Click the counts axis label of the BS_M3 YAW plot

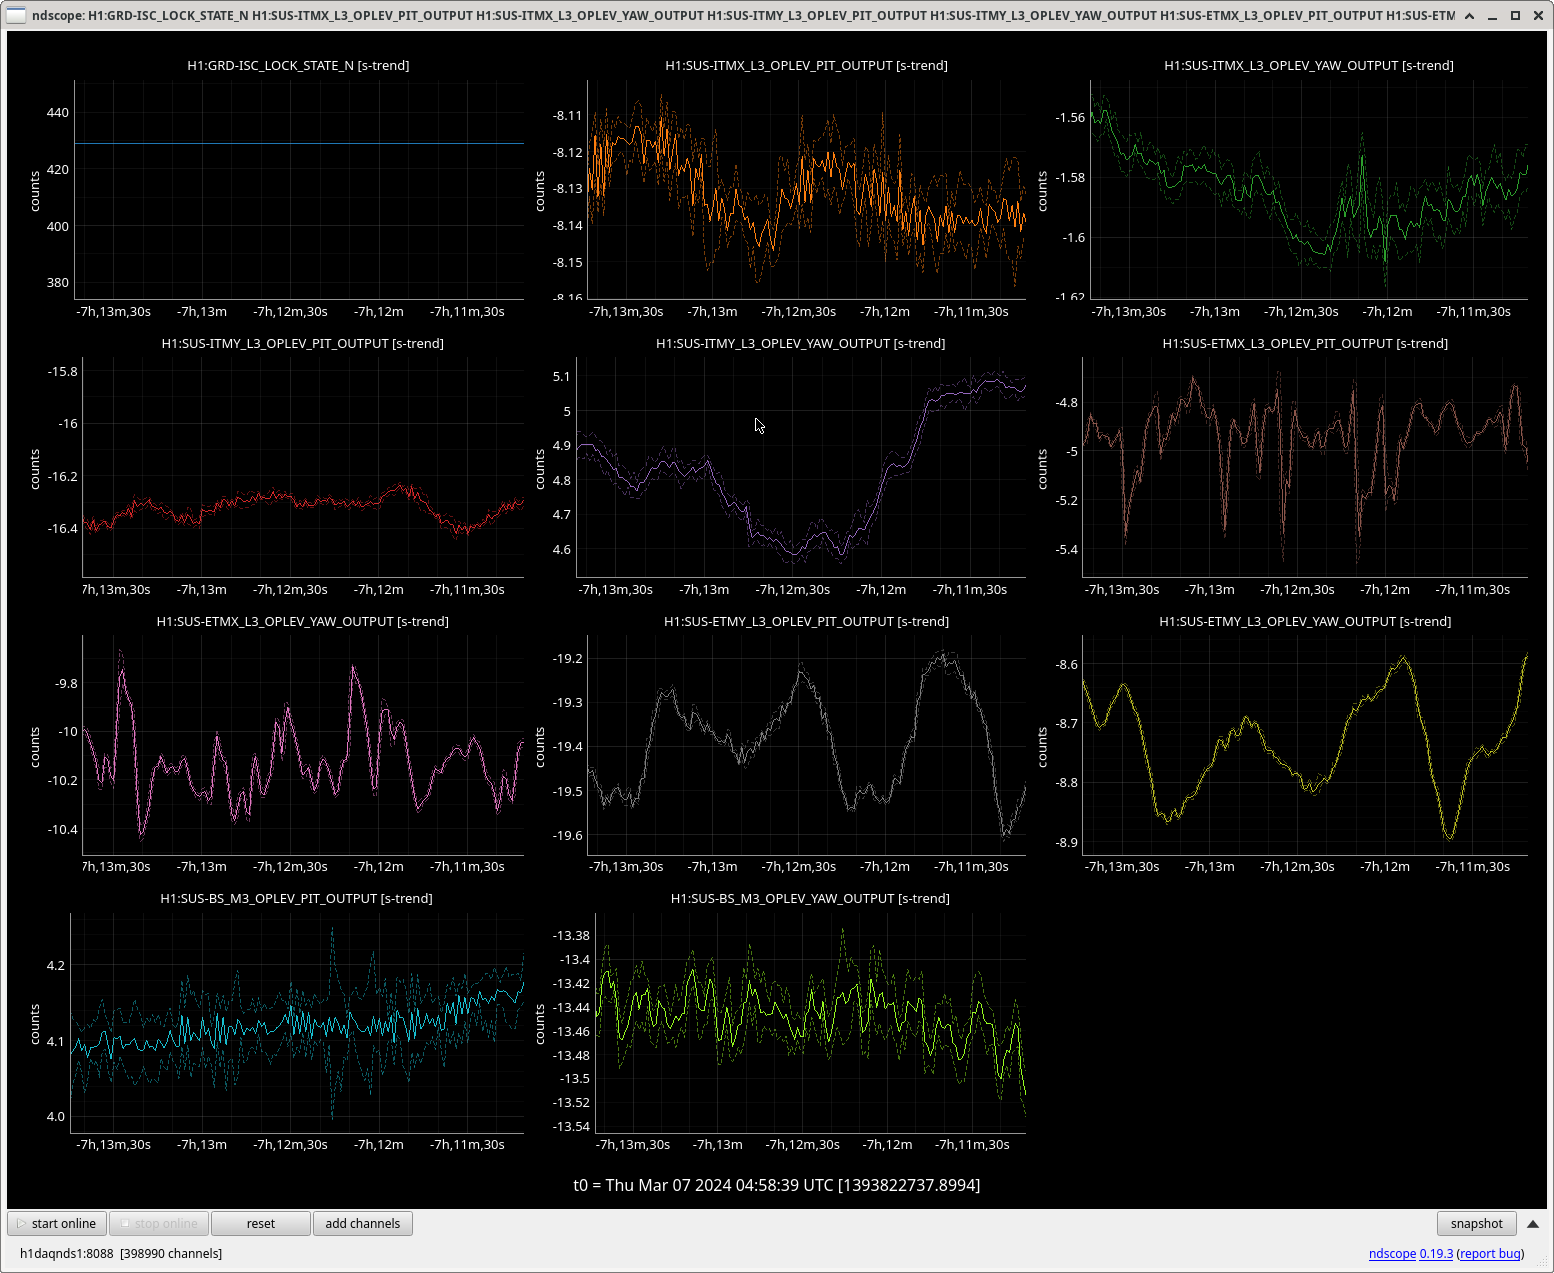click(540, 1024)
